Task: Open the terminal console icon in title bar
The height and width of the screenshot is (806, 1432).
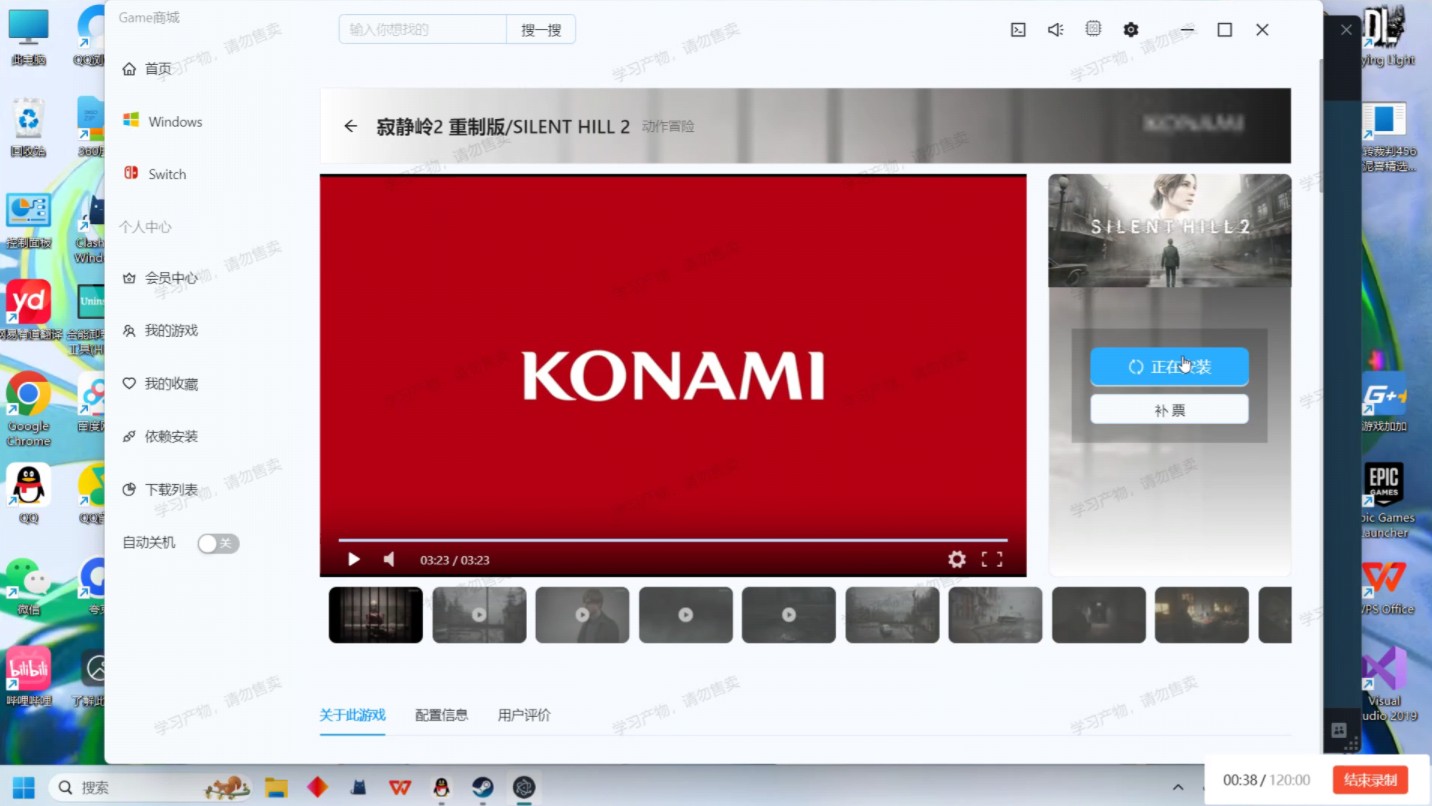Action: (1018, 30)
